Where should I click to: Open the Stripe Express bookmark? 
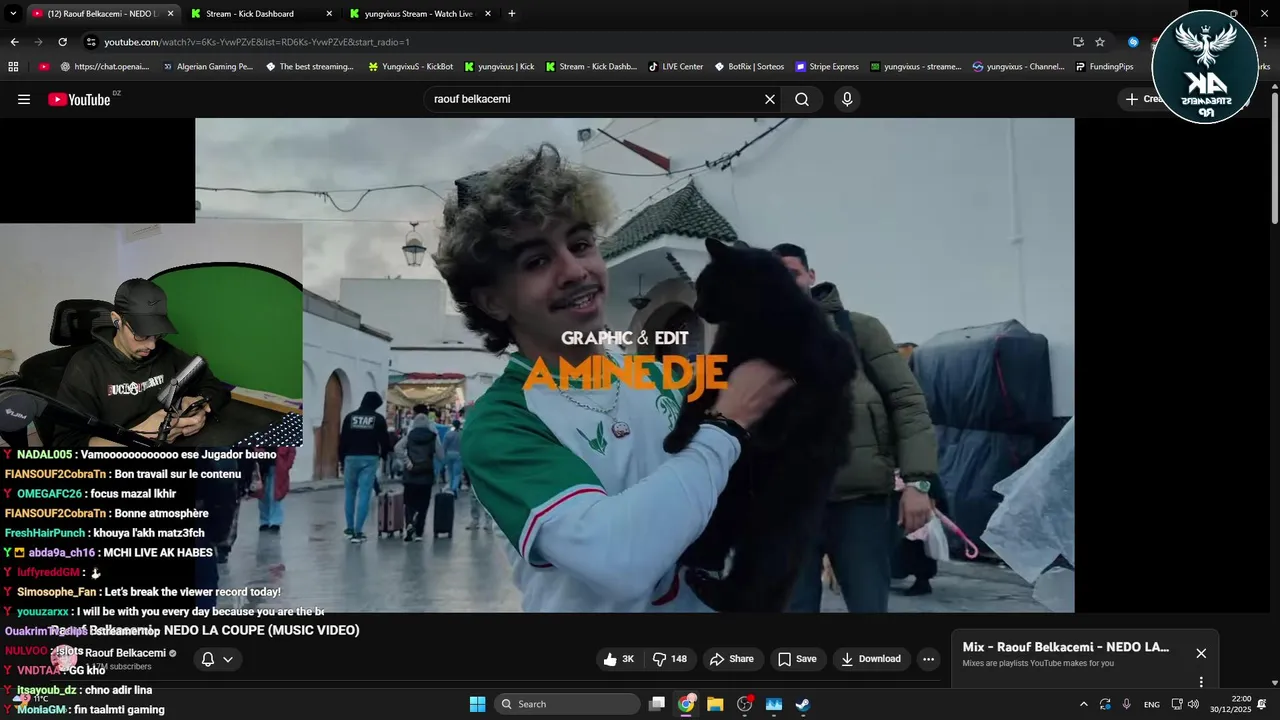pyautogui.click(x=827, y=67)
